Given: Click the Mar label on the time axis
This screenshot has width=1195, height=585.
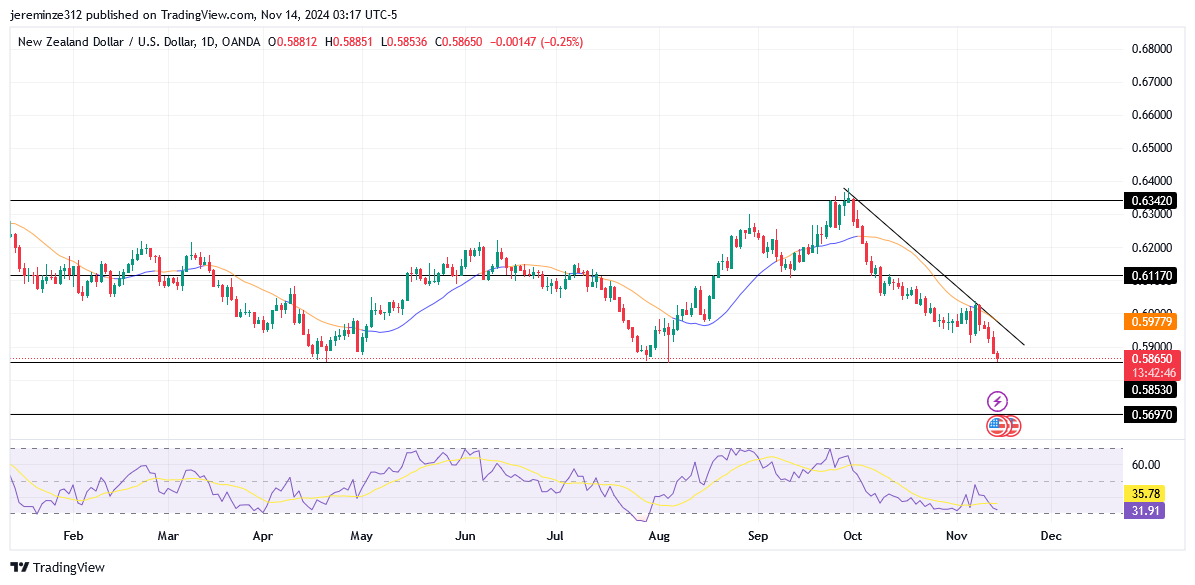Looking at the screenshot, I should (x=168, y=536).
